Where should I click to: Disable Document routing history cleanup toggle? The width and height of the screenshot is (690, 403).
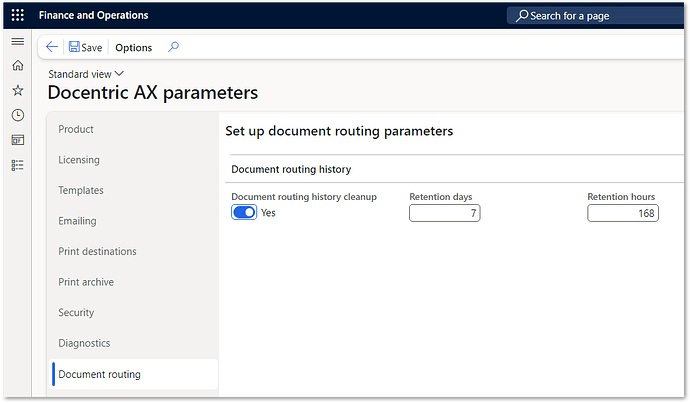[244, 212]
